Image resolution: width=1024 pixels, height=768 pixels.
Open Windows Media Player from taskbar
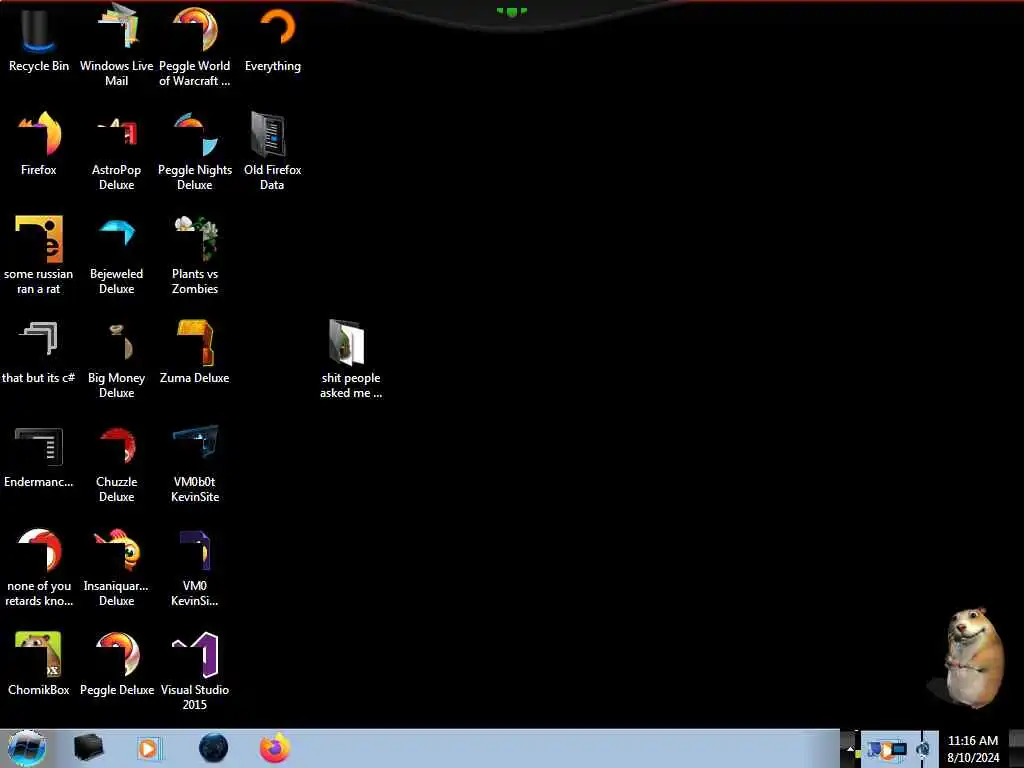pyautogui.click(x=149, y=748)
